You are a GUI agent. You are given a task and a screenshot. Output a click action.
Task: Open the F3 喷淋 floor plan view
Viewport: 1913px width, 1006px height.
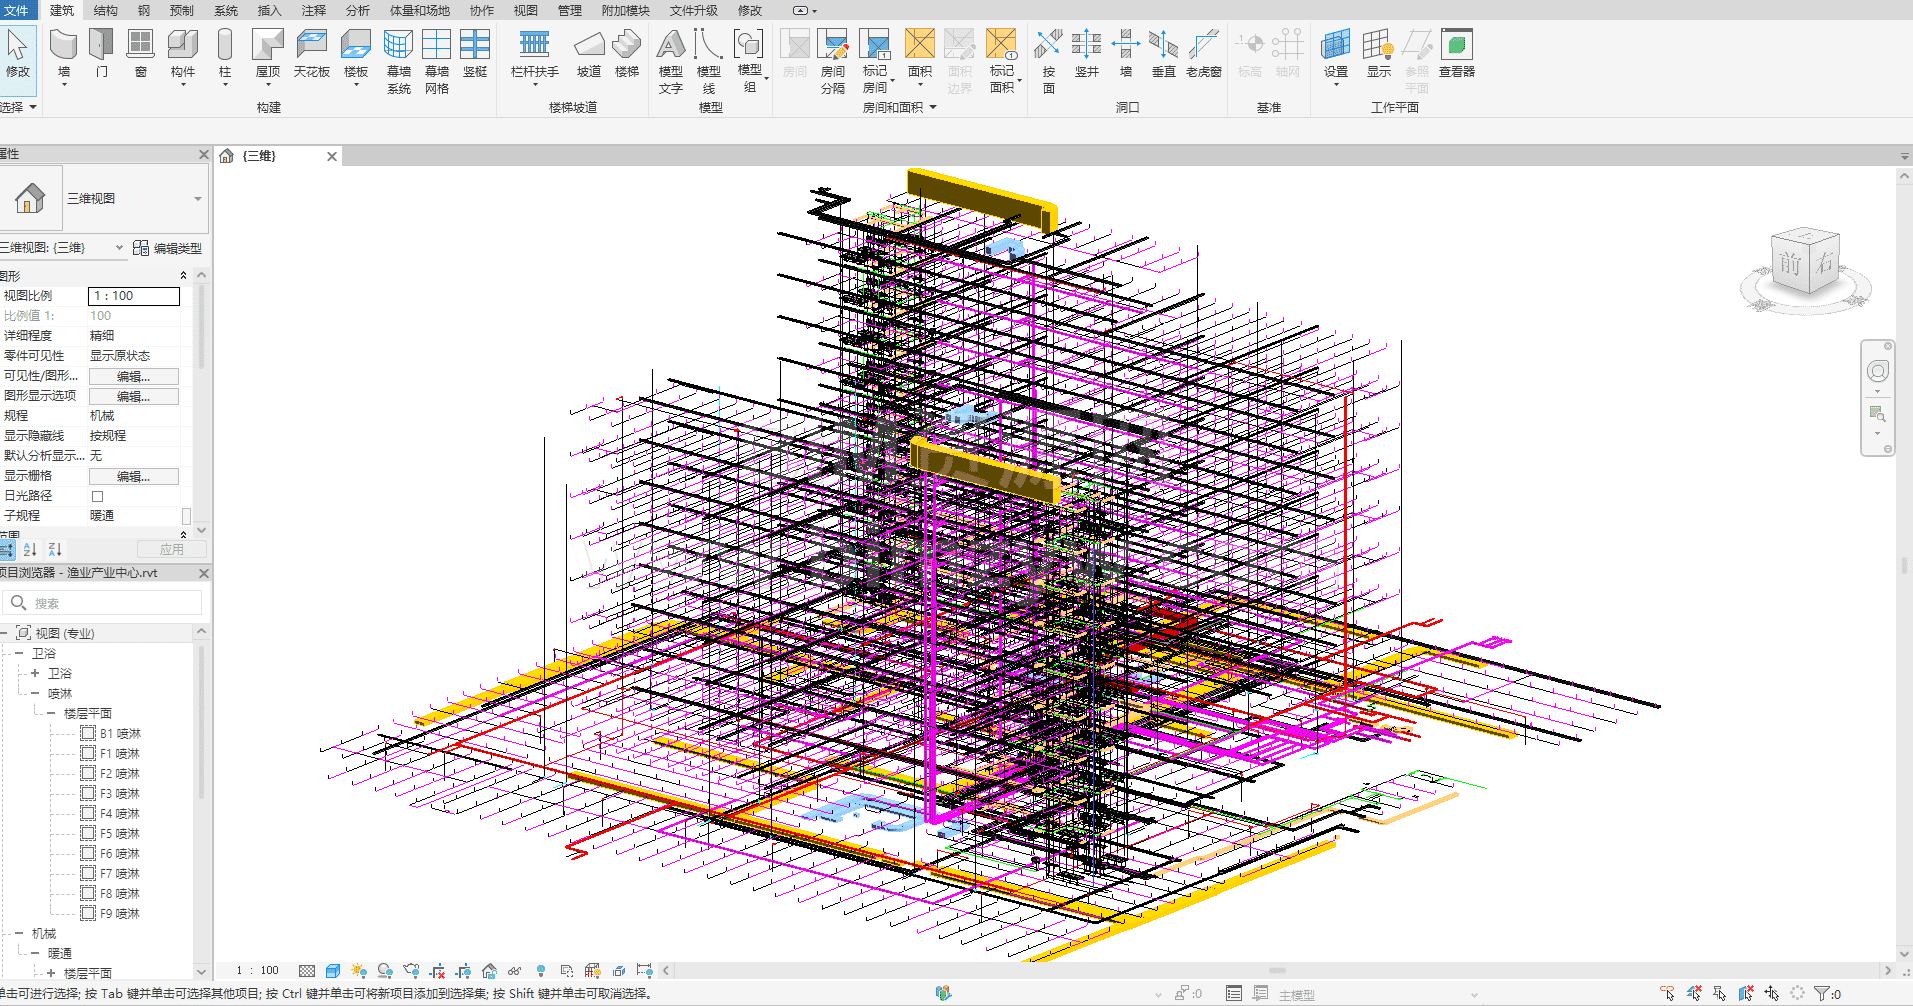[x=118, y=793]
